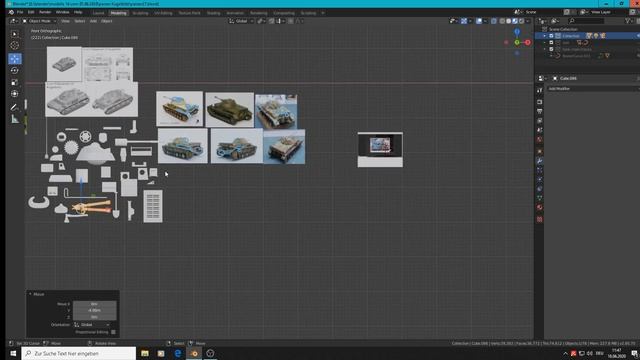
Task: Open the Orientation Global dropdown in Move panel
Action: click(x=93, y=325)
